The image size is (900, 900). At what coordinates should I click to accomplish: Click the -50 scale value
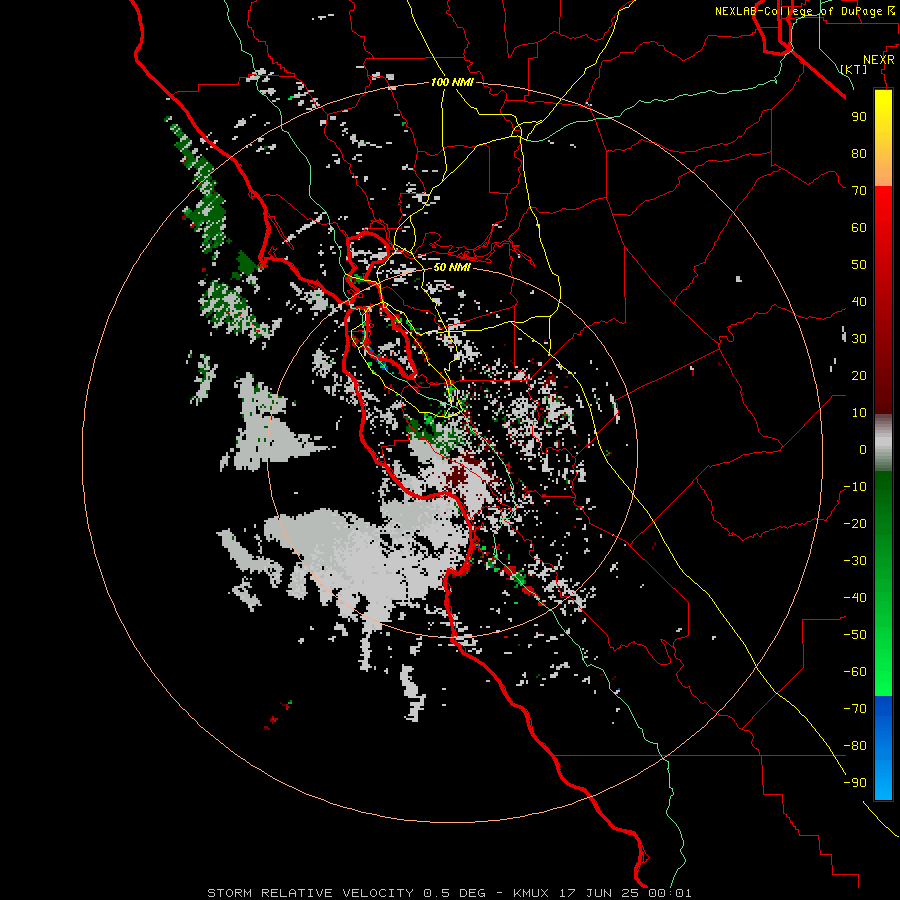(x=855, y=634)
